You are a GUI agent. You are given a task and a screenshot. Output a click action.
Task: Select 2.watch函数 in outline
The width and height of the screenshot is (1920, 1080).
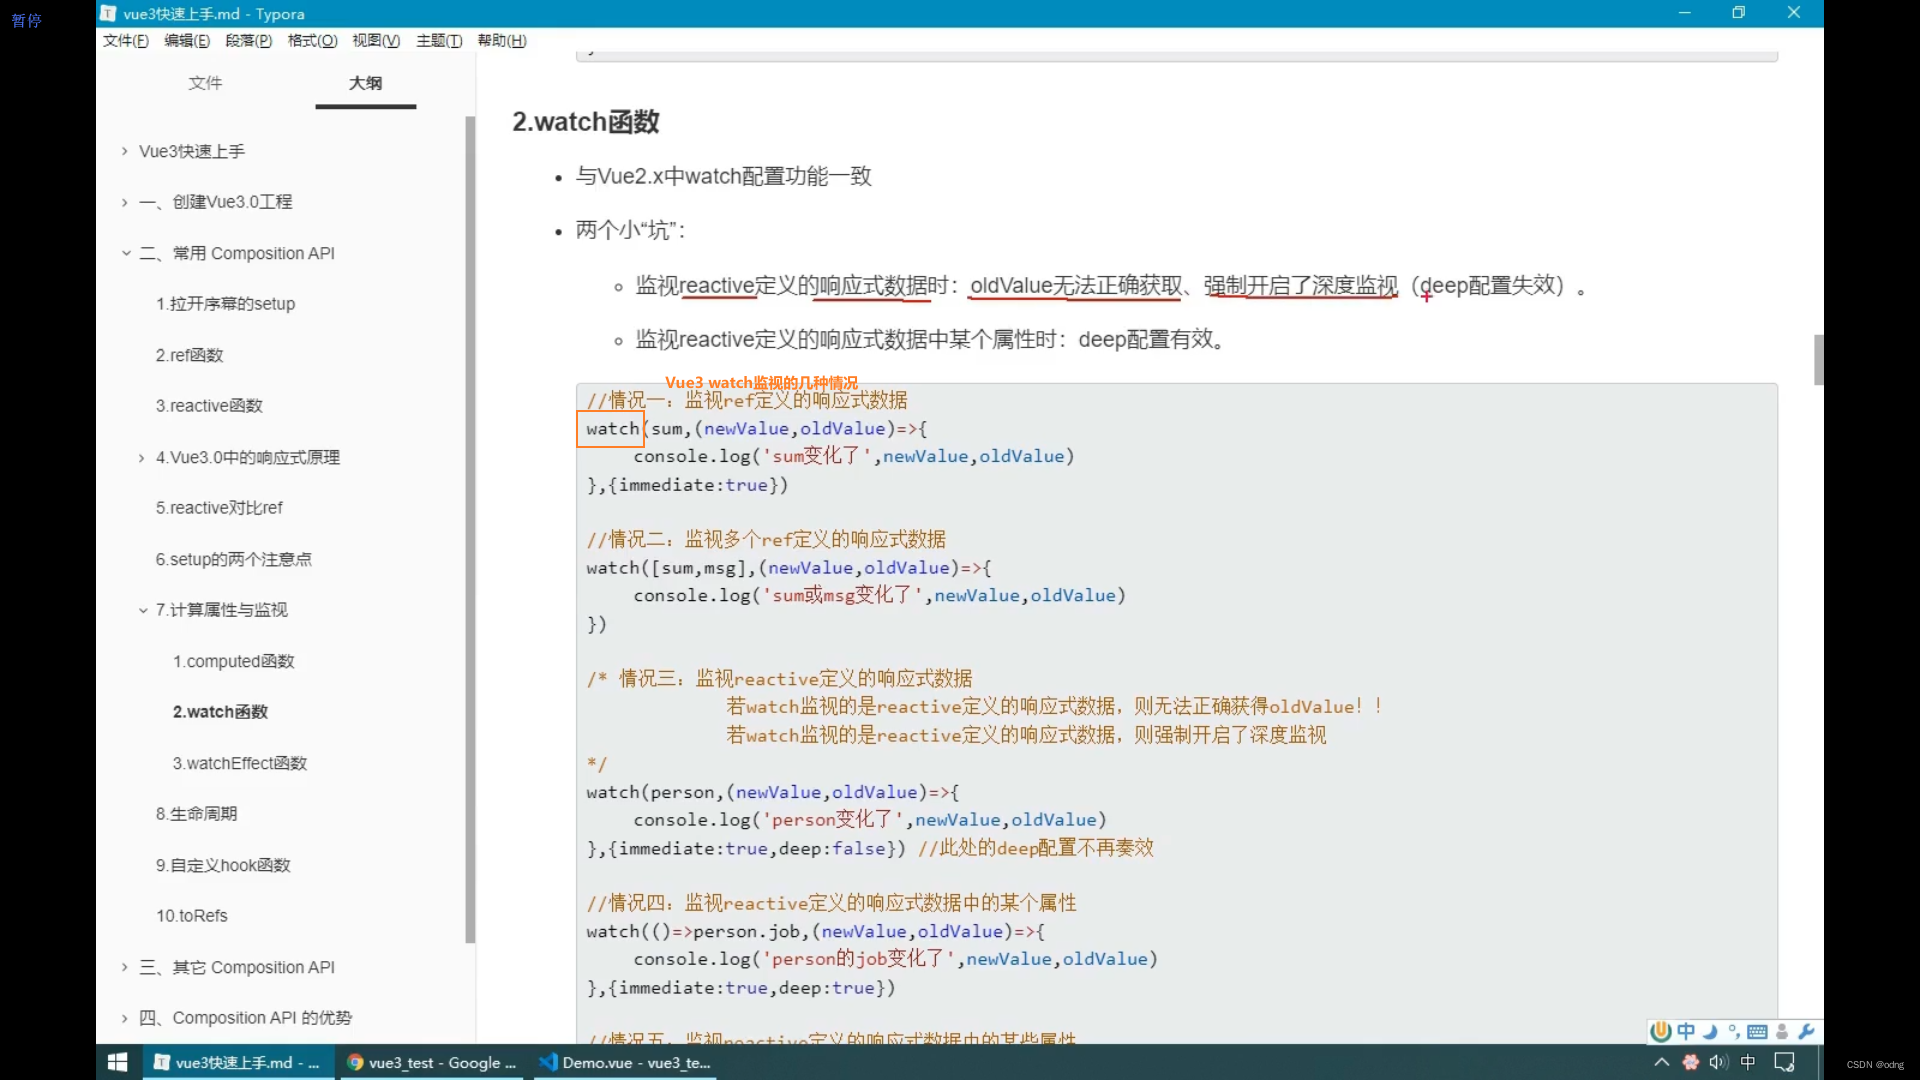coord(220,712)
